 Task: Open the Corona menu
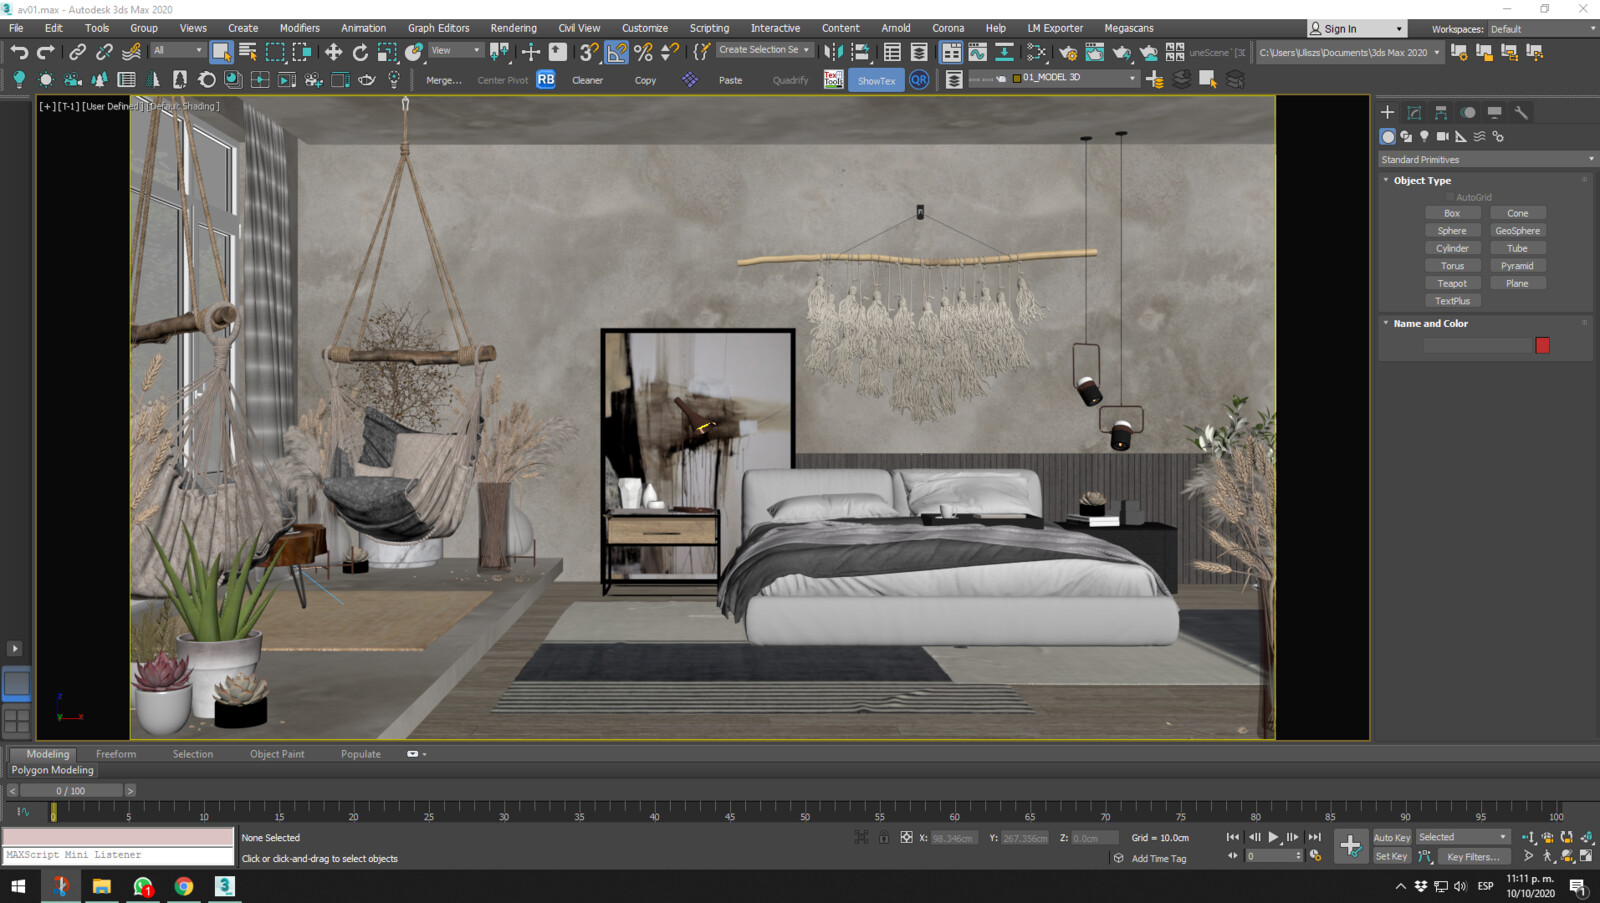pyautogui.click(x=947, y=28)
